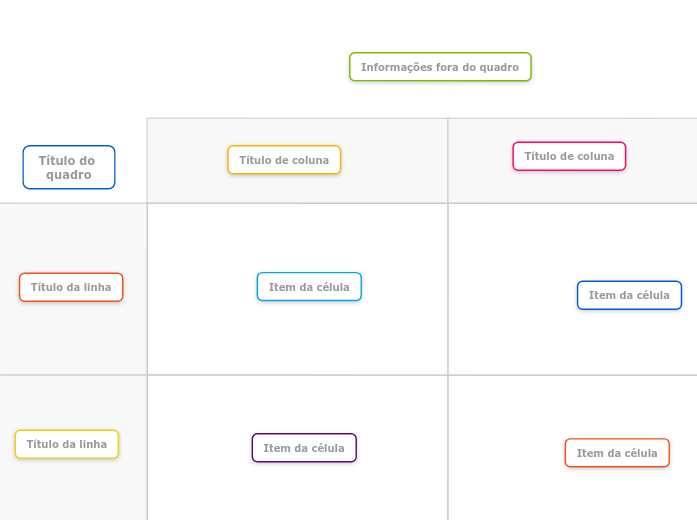The height and width of the screenshot is (520, 697).
Task: Click blank area of the orange row-title cell
Action: [71, 340]
